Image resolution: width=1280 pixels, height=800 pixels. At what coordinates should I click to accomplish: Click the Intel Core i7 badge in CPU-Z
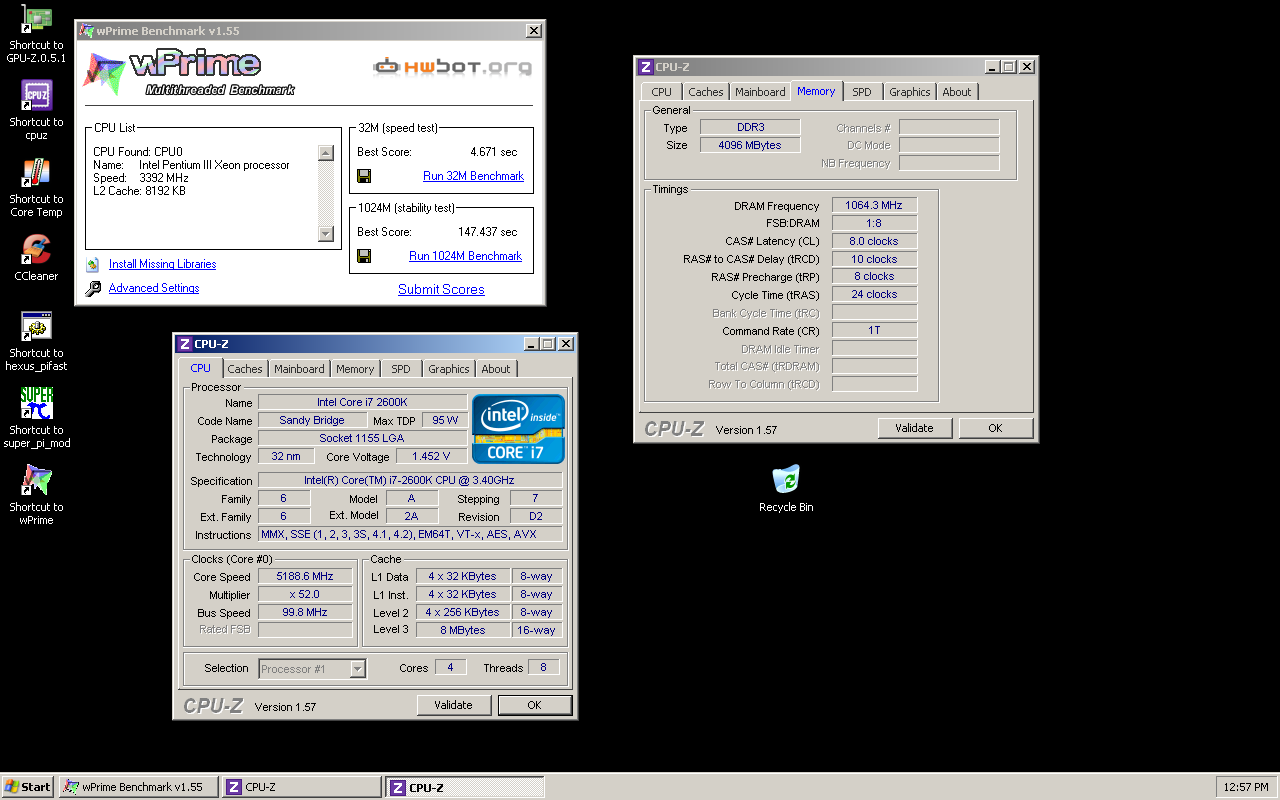pyautogui.click(x=518, y=429)
